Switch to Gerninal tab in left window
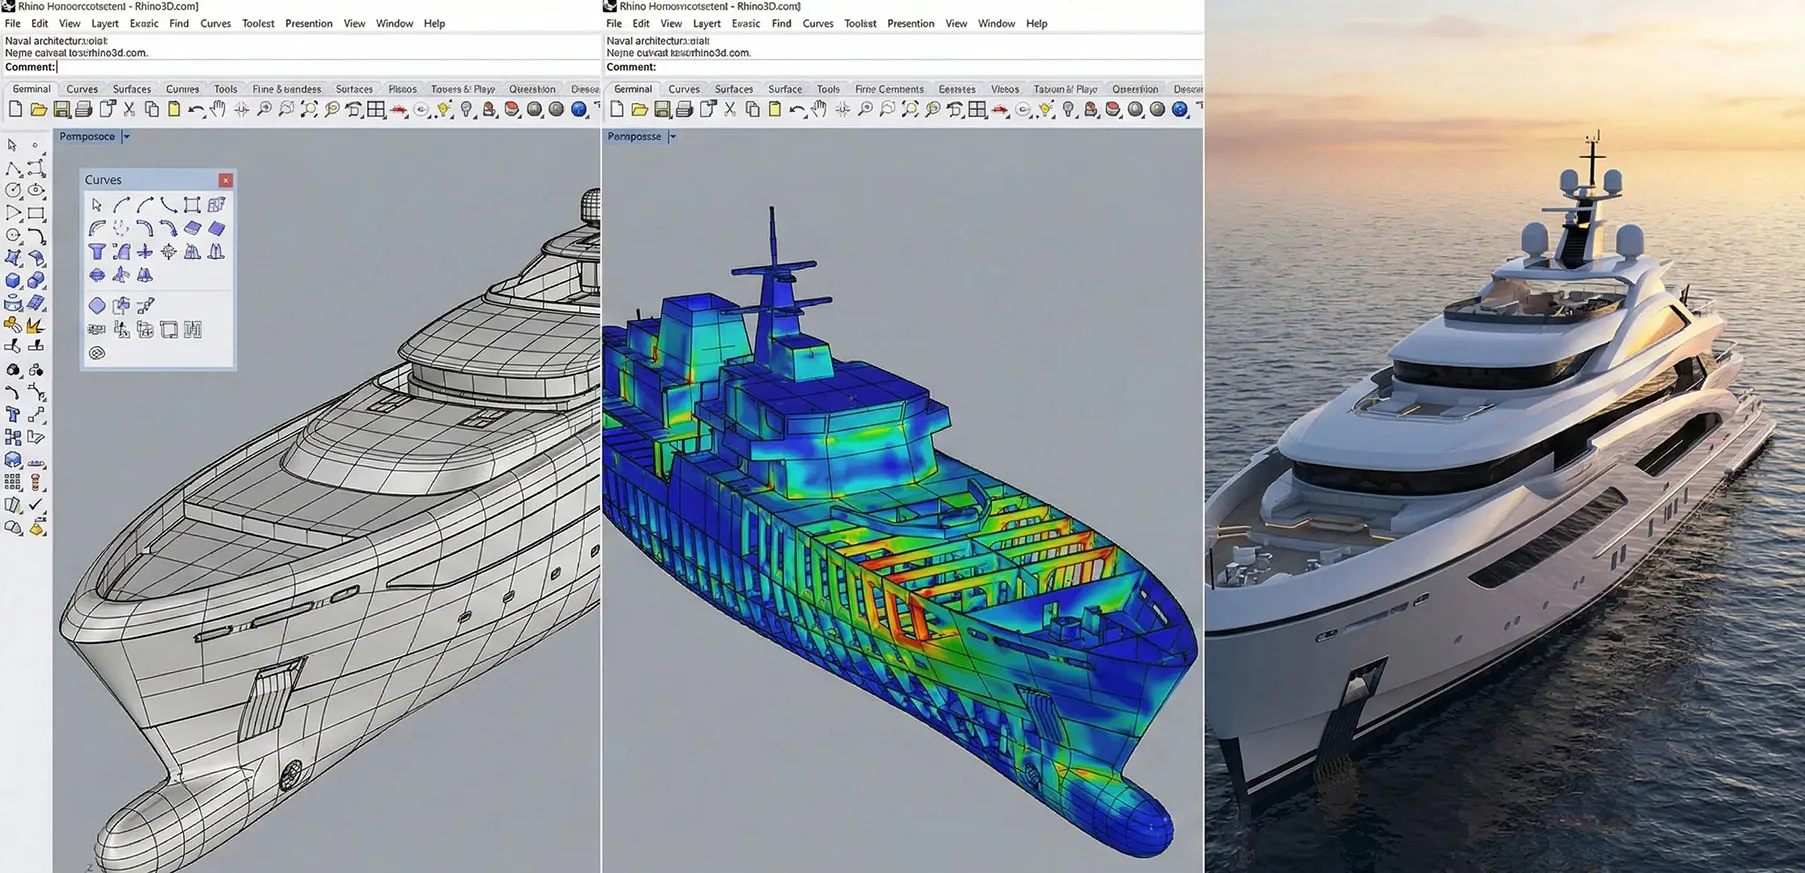Viewport: 1805px width, 873px height. (x=31, y=89)
